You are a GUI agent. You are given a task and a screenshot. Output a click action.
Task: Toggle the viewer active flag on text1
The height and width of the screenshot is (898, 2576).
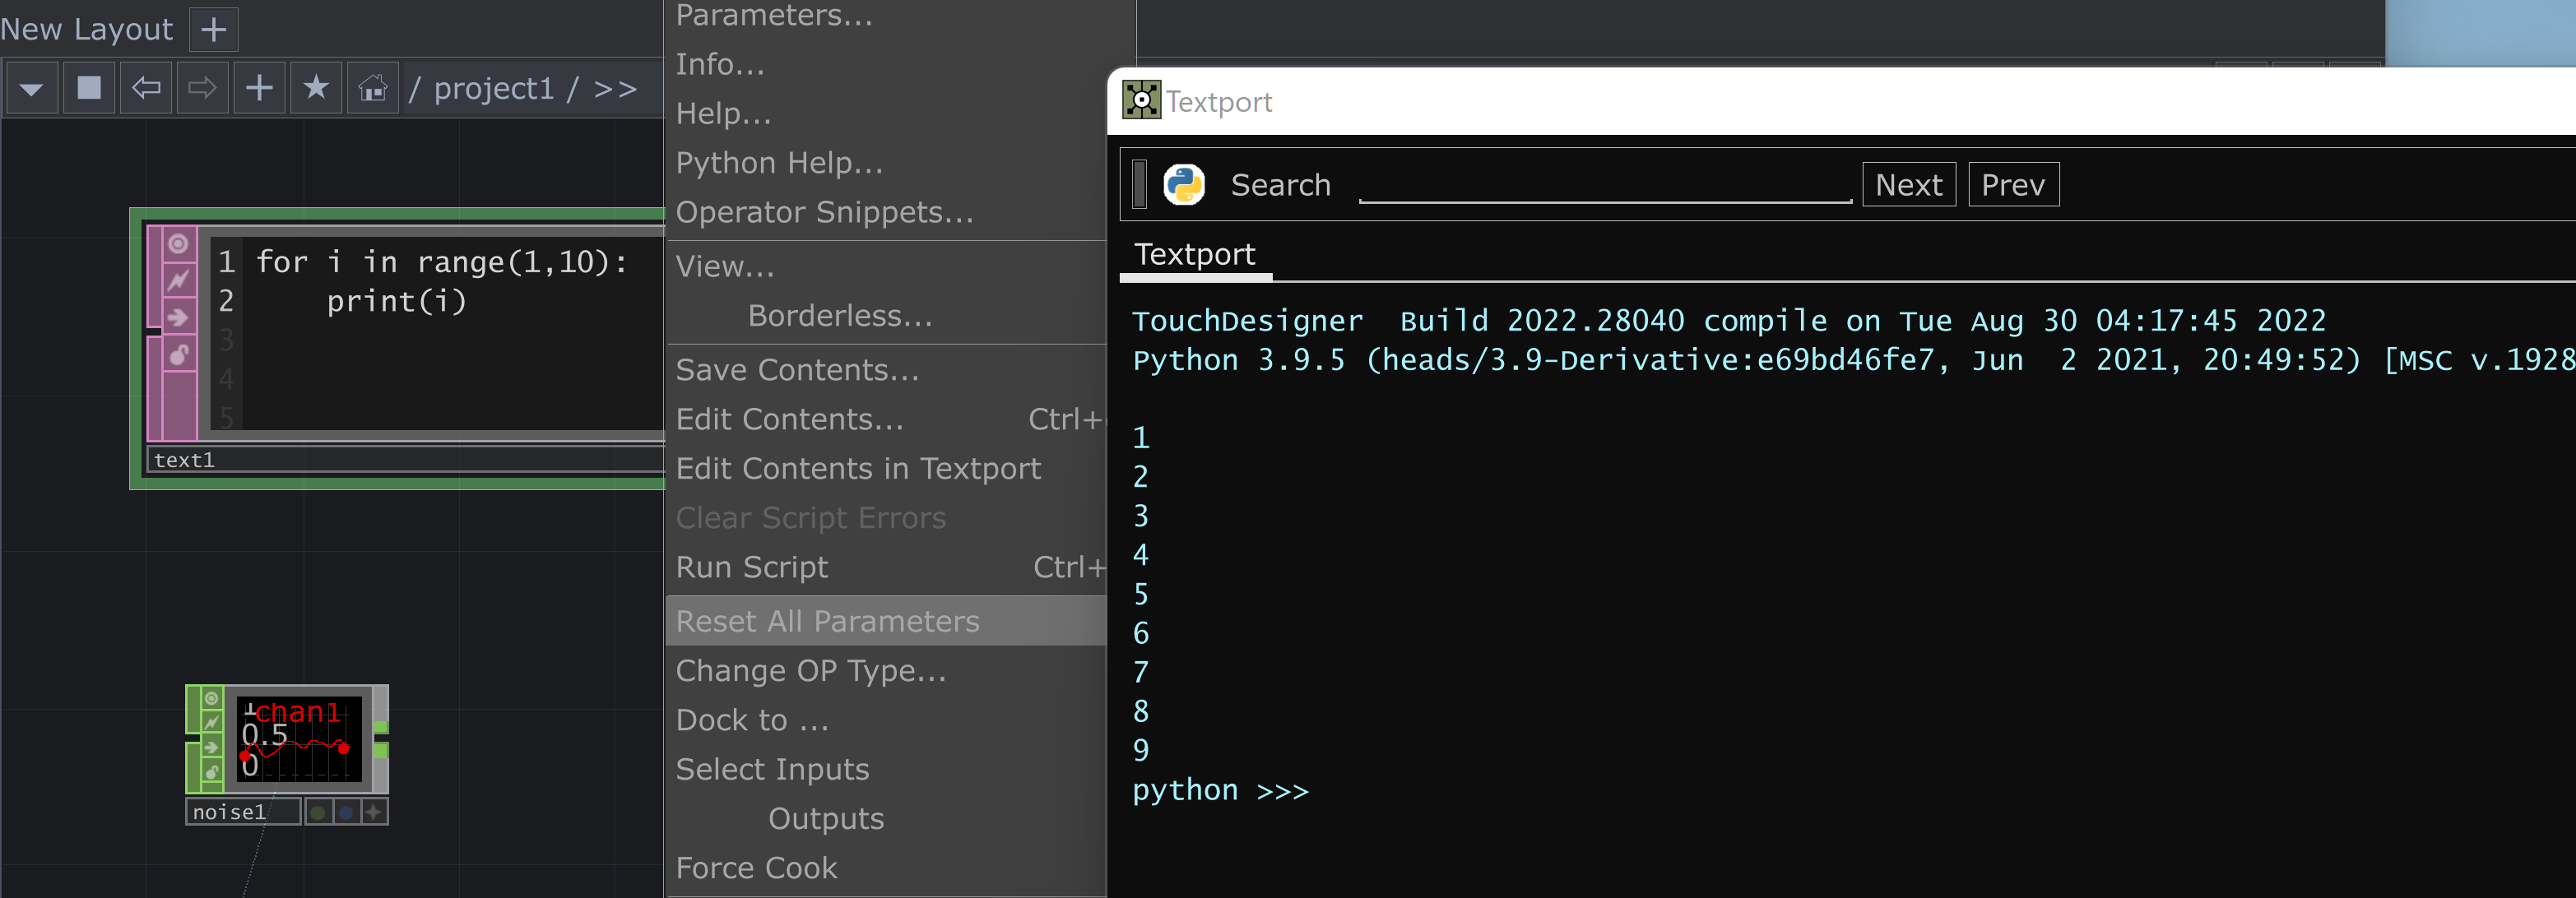tap(178, 244)
